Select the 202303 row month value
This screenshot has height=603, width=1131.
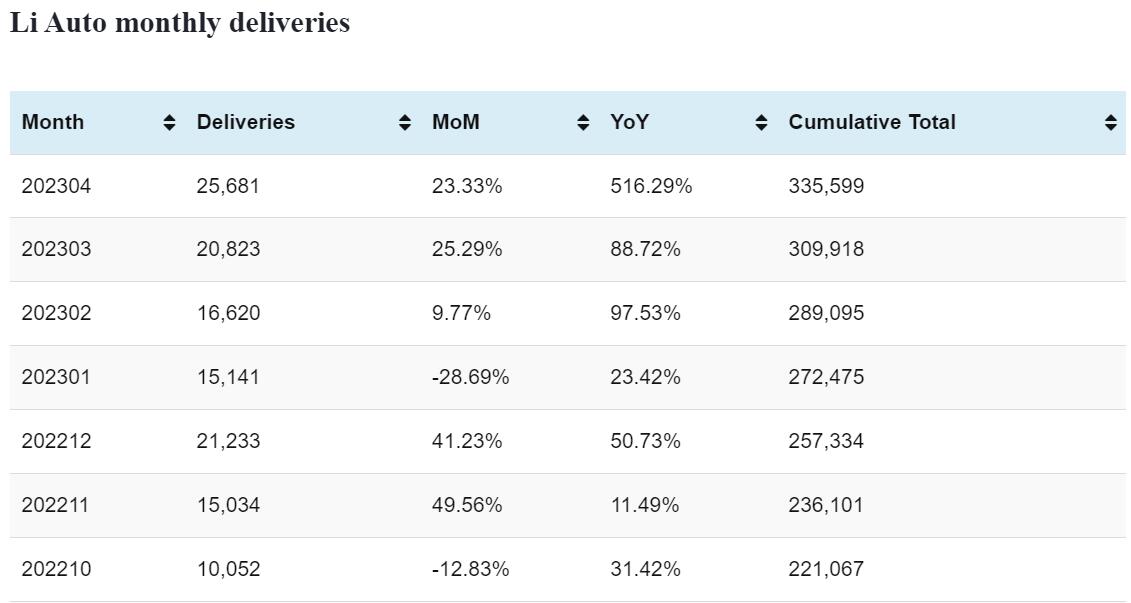tap(56, 249)
